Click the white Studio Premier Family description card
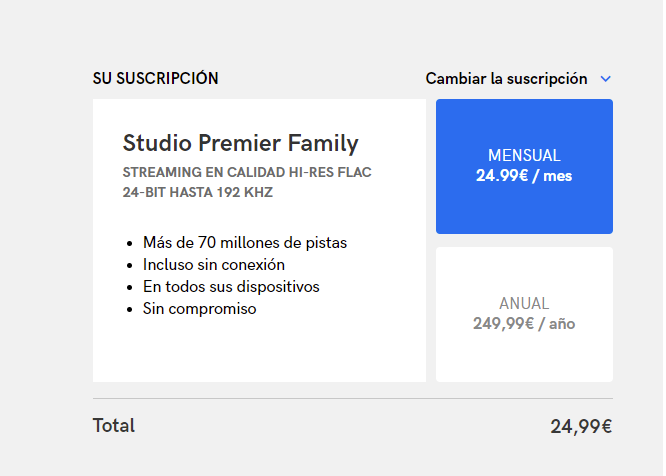 tap(259, 240)
